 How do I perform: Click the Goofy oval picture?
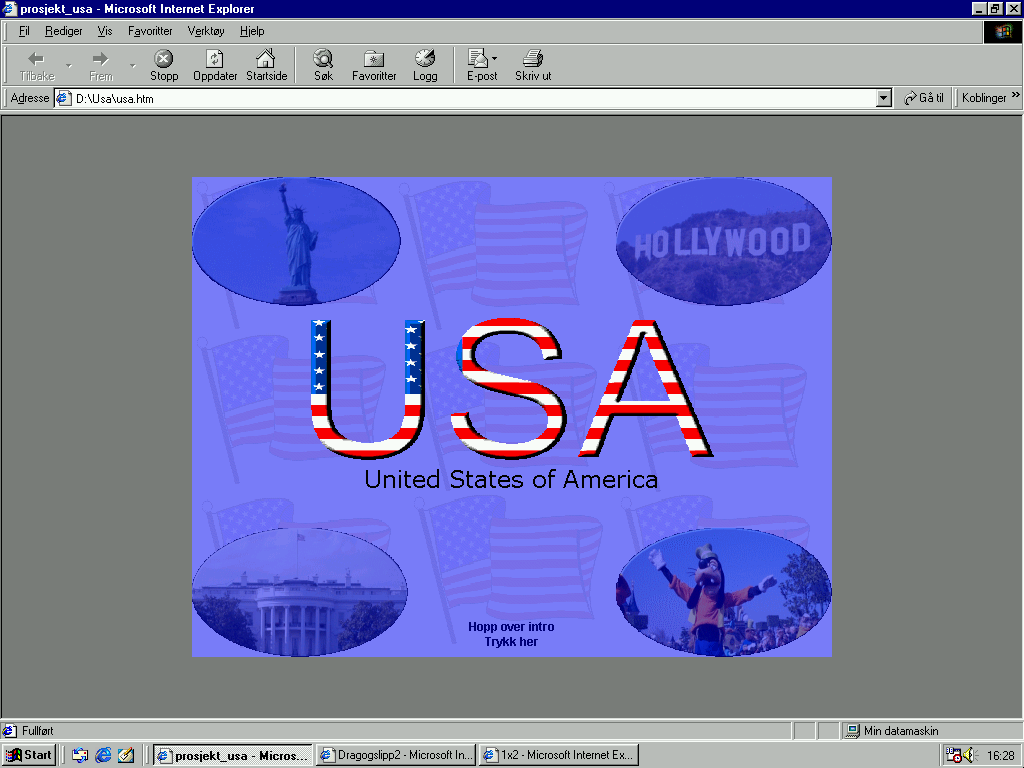724,592
